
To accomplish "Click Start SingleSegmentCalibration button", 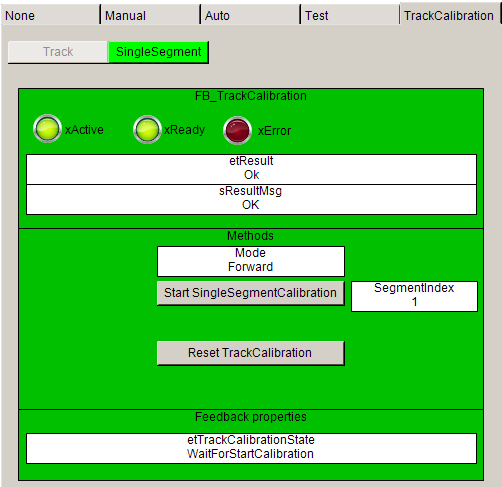I will coord(251,293).
